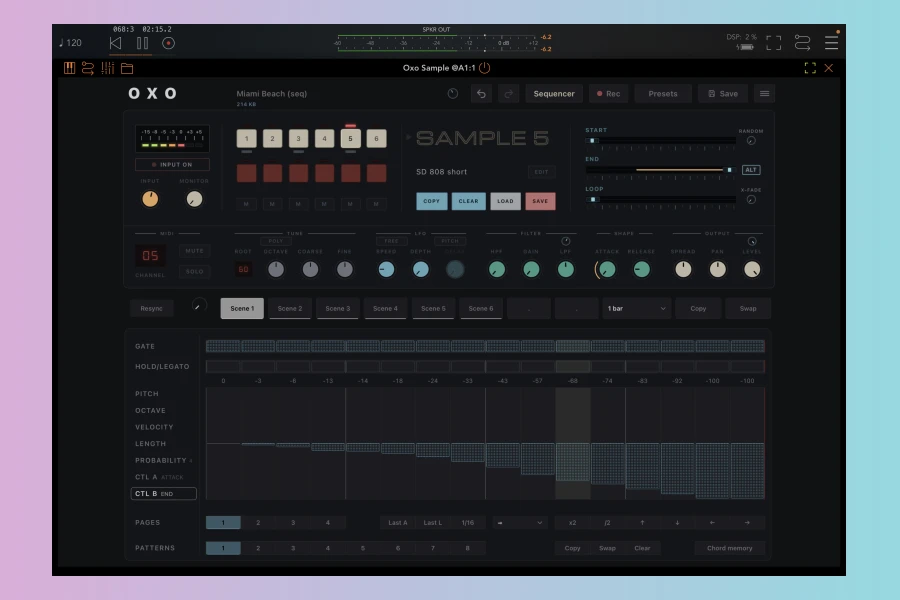Click the small output knob above LEVEL

click(x=752, y=241)
